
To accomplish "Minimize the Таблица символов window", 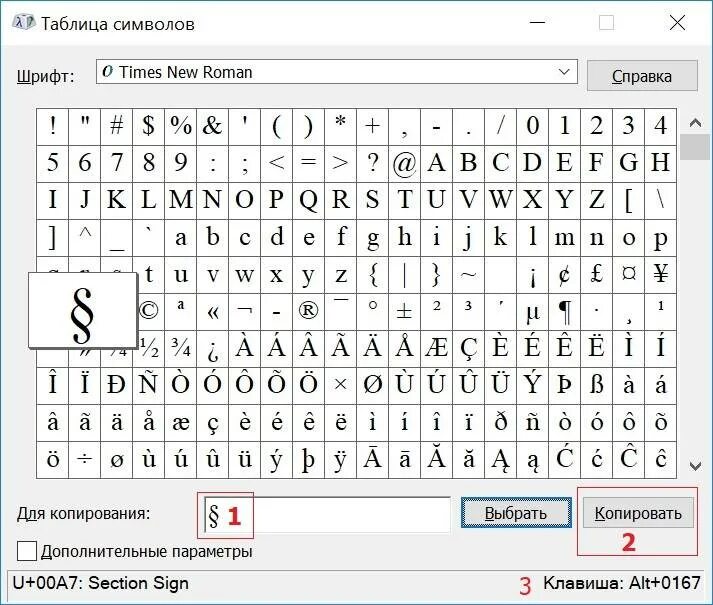I will click(537, 22).
